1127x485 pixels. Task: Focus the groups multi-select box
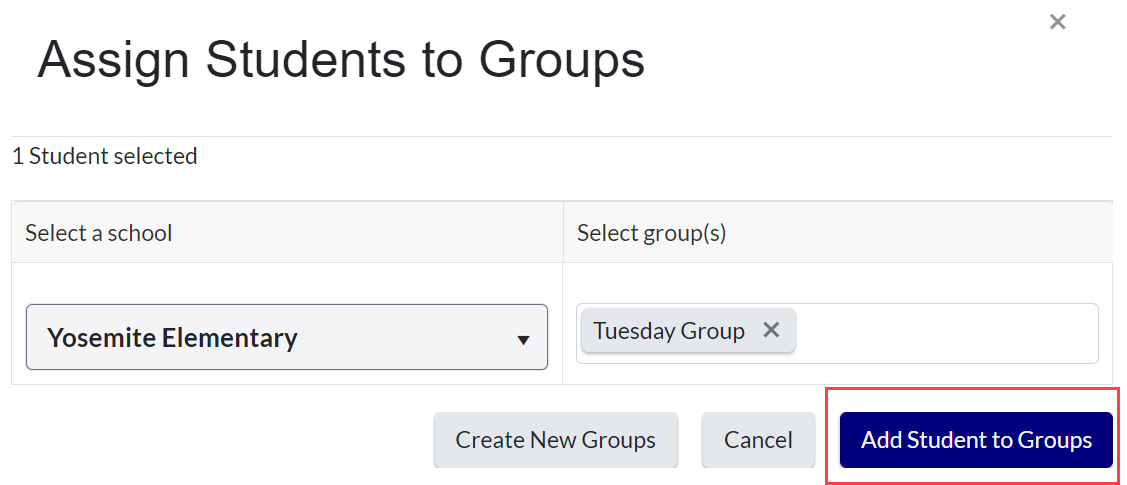click(945, 333)
